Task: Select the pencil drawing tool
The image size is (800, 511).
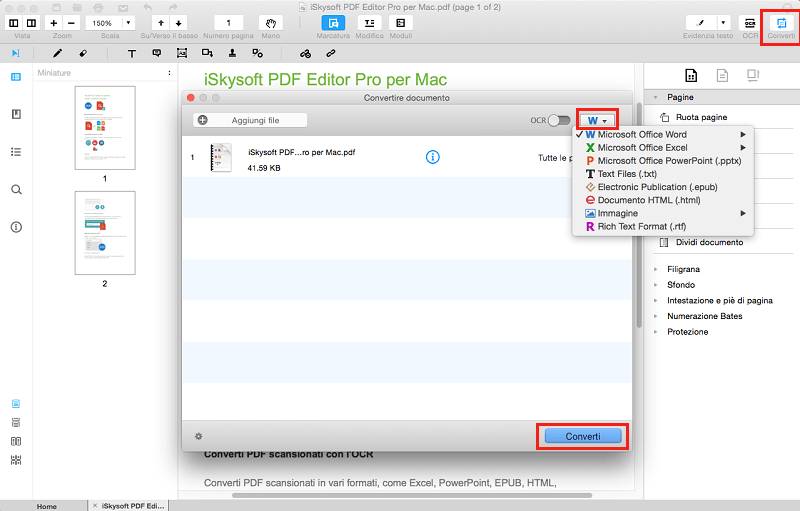Action: [57, 53]
